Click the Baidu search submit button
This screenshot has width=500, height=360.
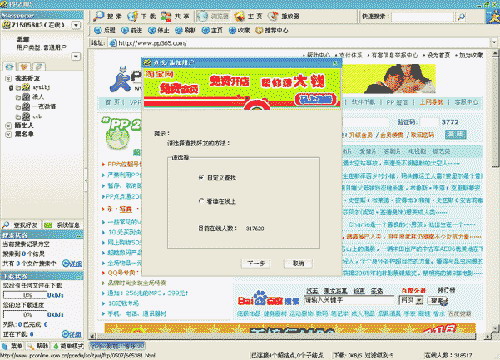click(x=438, y=301)
